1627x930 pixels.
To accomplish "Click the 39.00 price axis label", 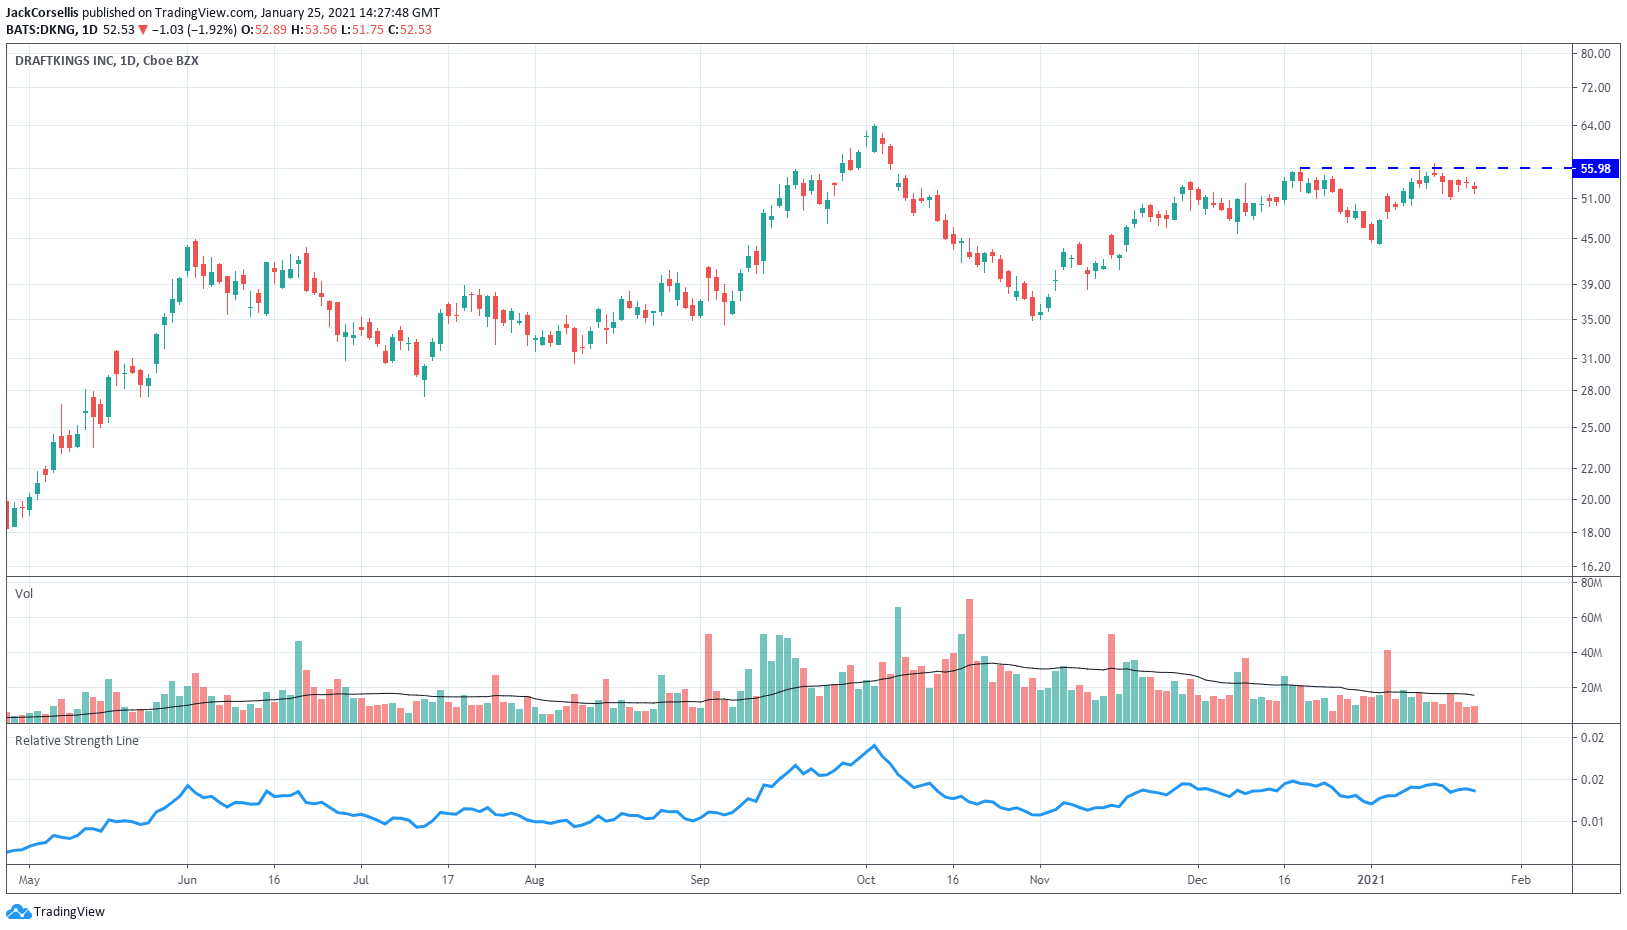I will coord(1595,285).
